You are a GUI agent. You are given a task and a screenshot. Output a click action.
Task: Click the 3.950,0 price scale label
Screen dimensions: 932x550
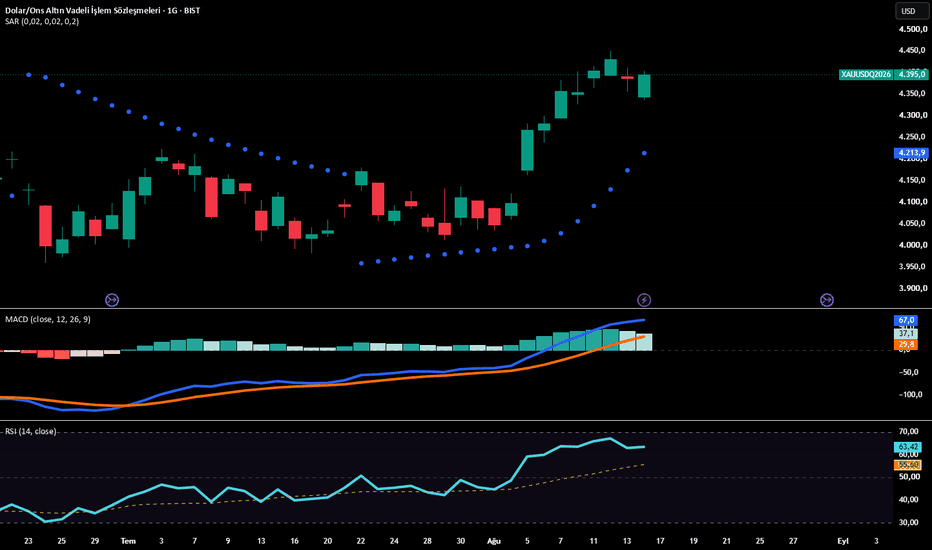pyautogui.click(x=912, y=266)
